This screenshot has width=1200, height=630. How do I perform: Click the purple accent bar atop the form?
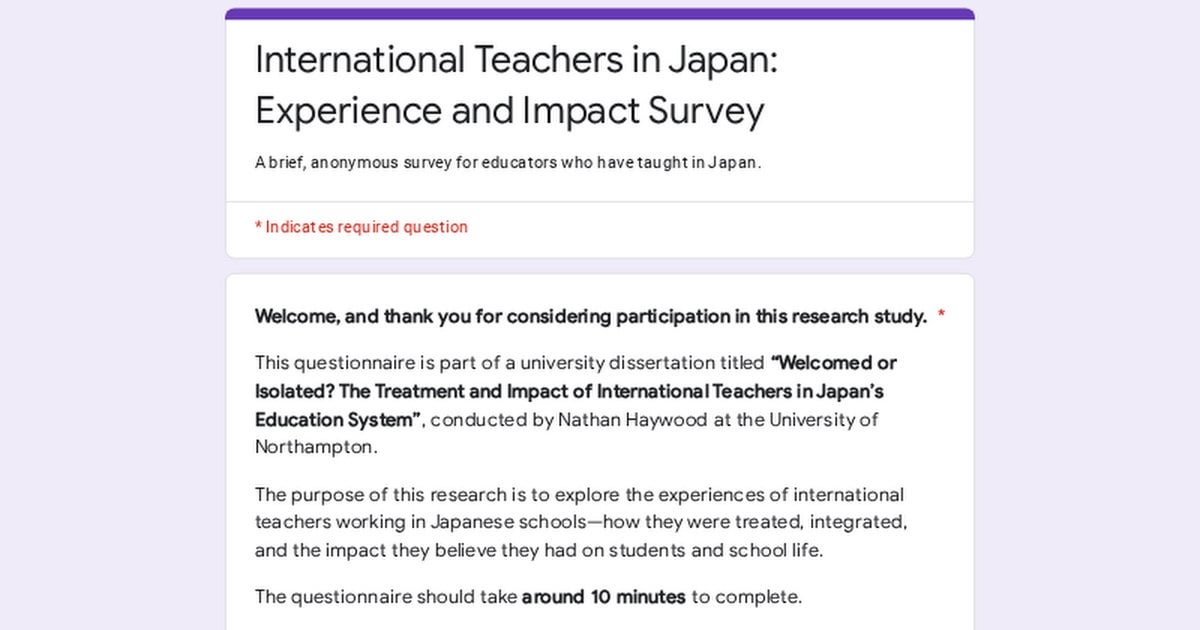coord(600,14)
